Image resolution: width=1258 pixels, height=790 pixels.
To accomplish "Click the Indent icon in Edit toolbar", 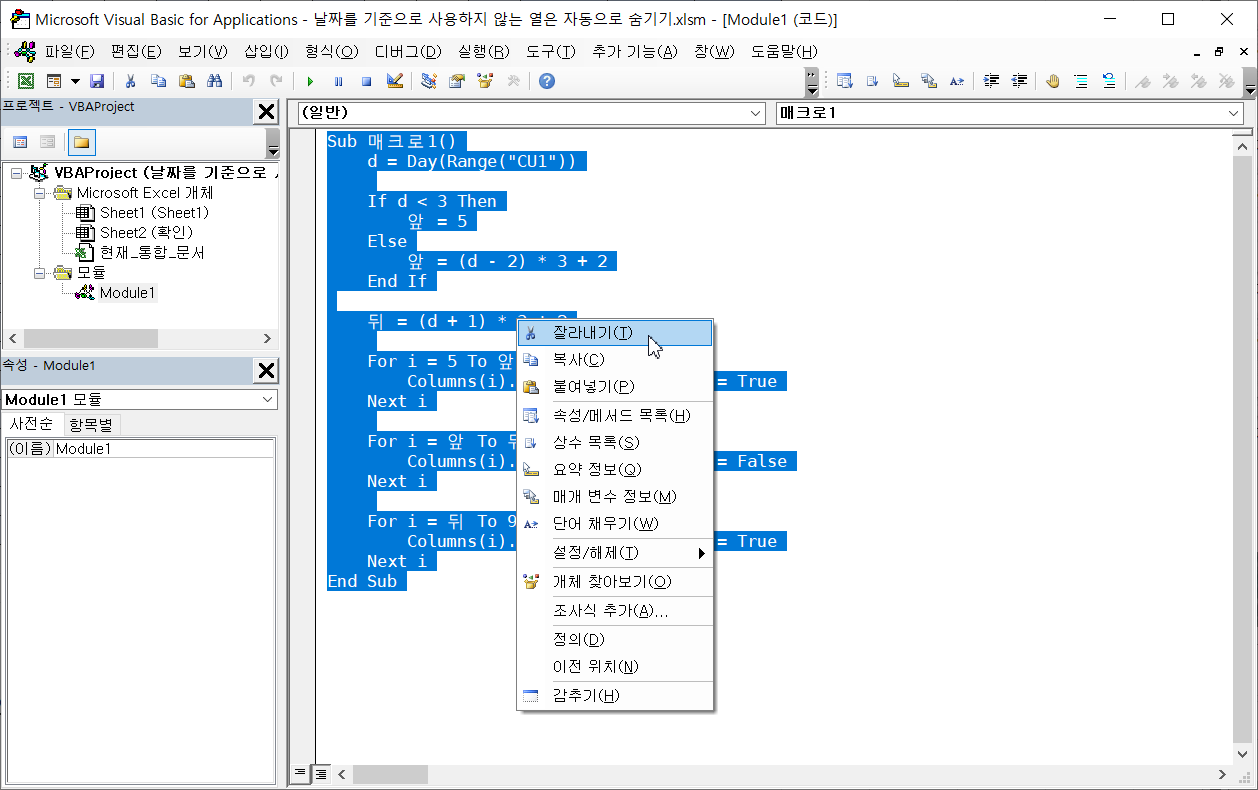I will (x=991, y=81).
